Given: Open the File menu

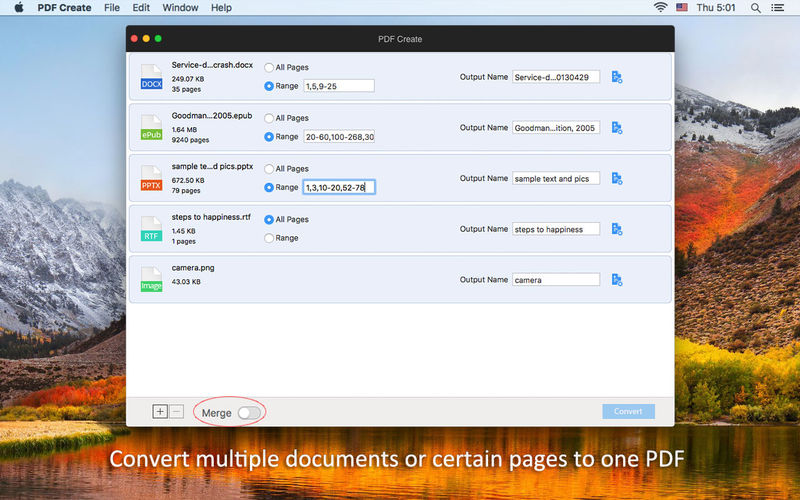Looking at the screenshot, I should click(111, 8).
